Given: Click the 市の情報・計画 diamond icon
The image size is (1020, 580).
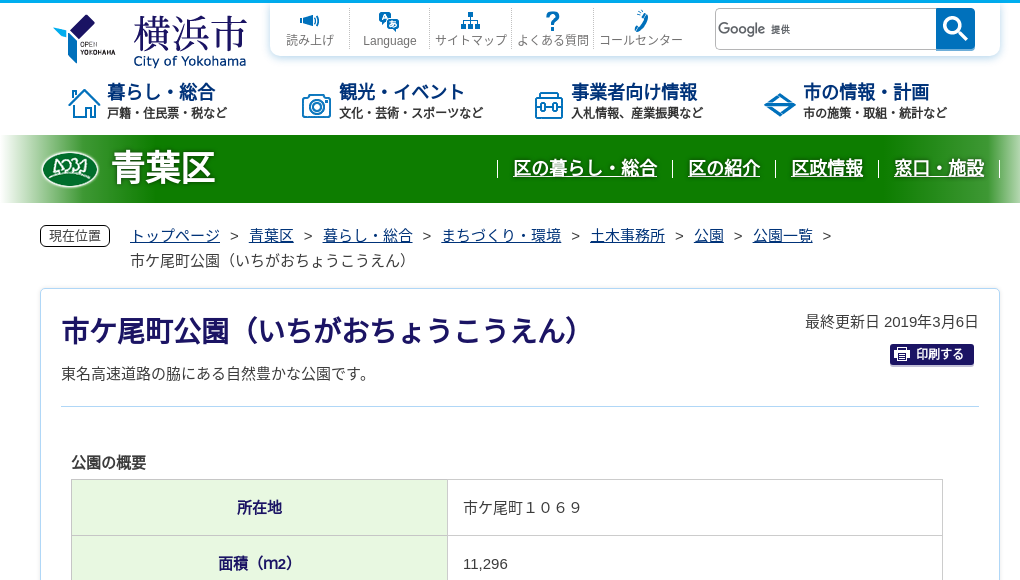Looking at the screenshot, I should pyautogui.click(x=779, y=104).
